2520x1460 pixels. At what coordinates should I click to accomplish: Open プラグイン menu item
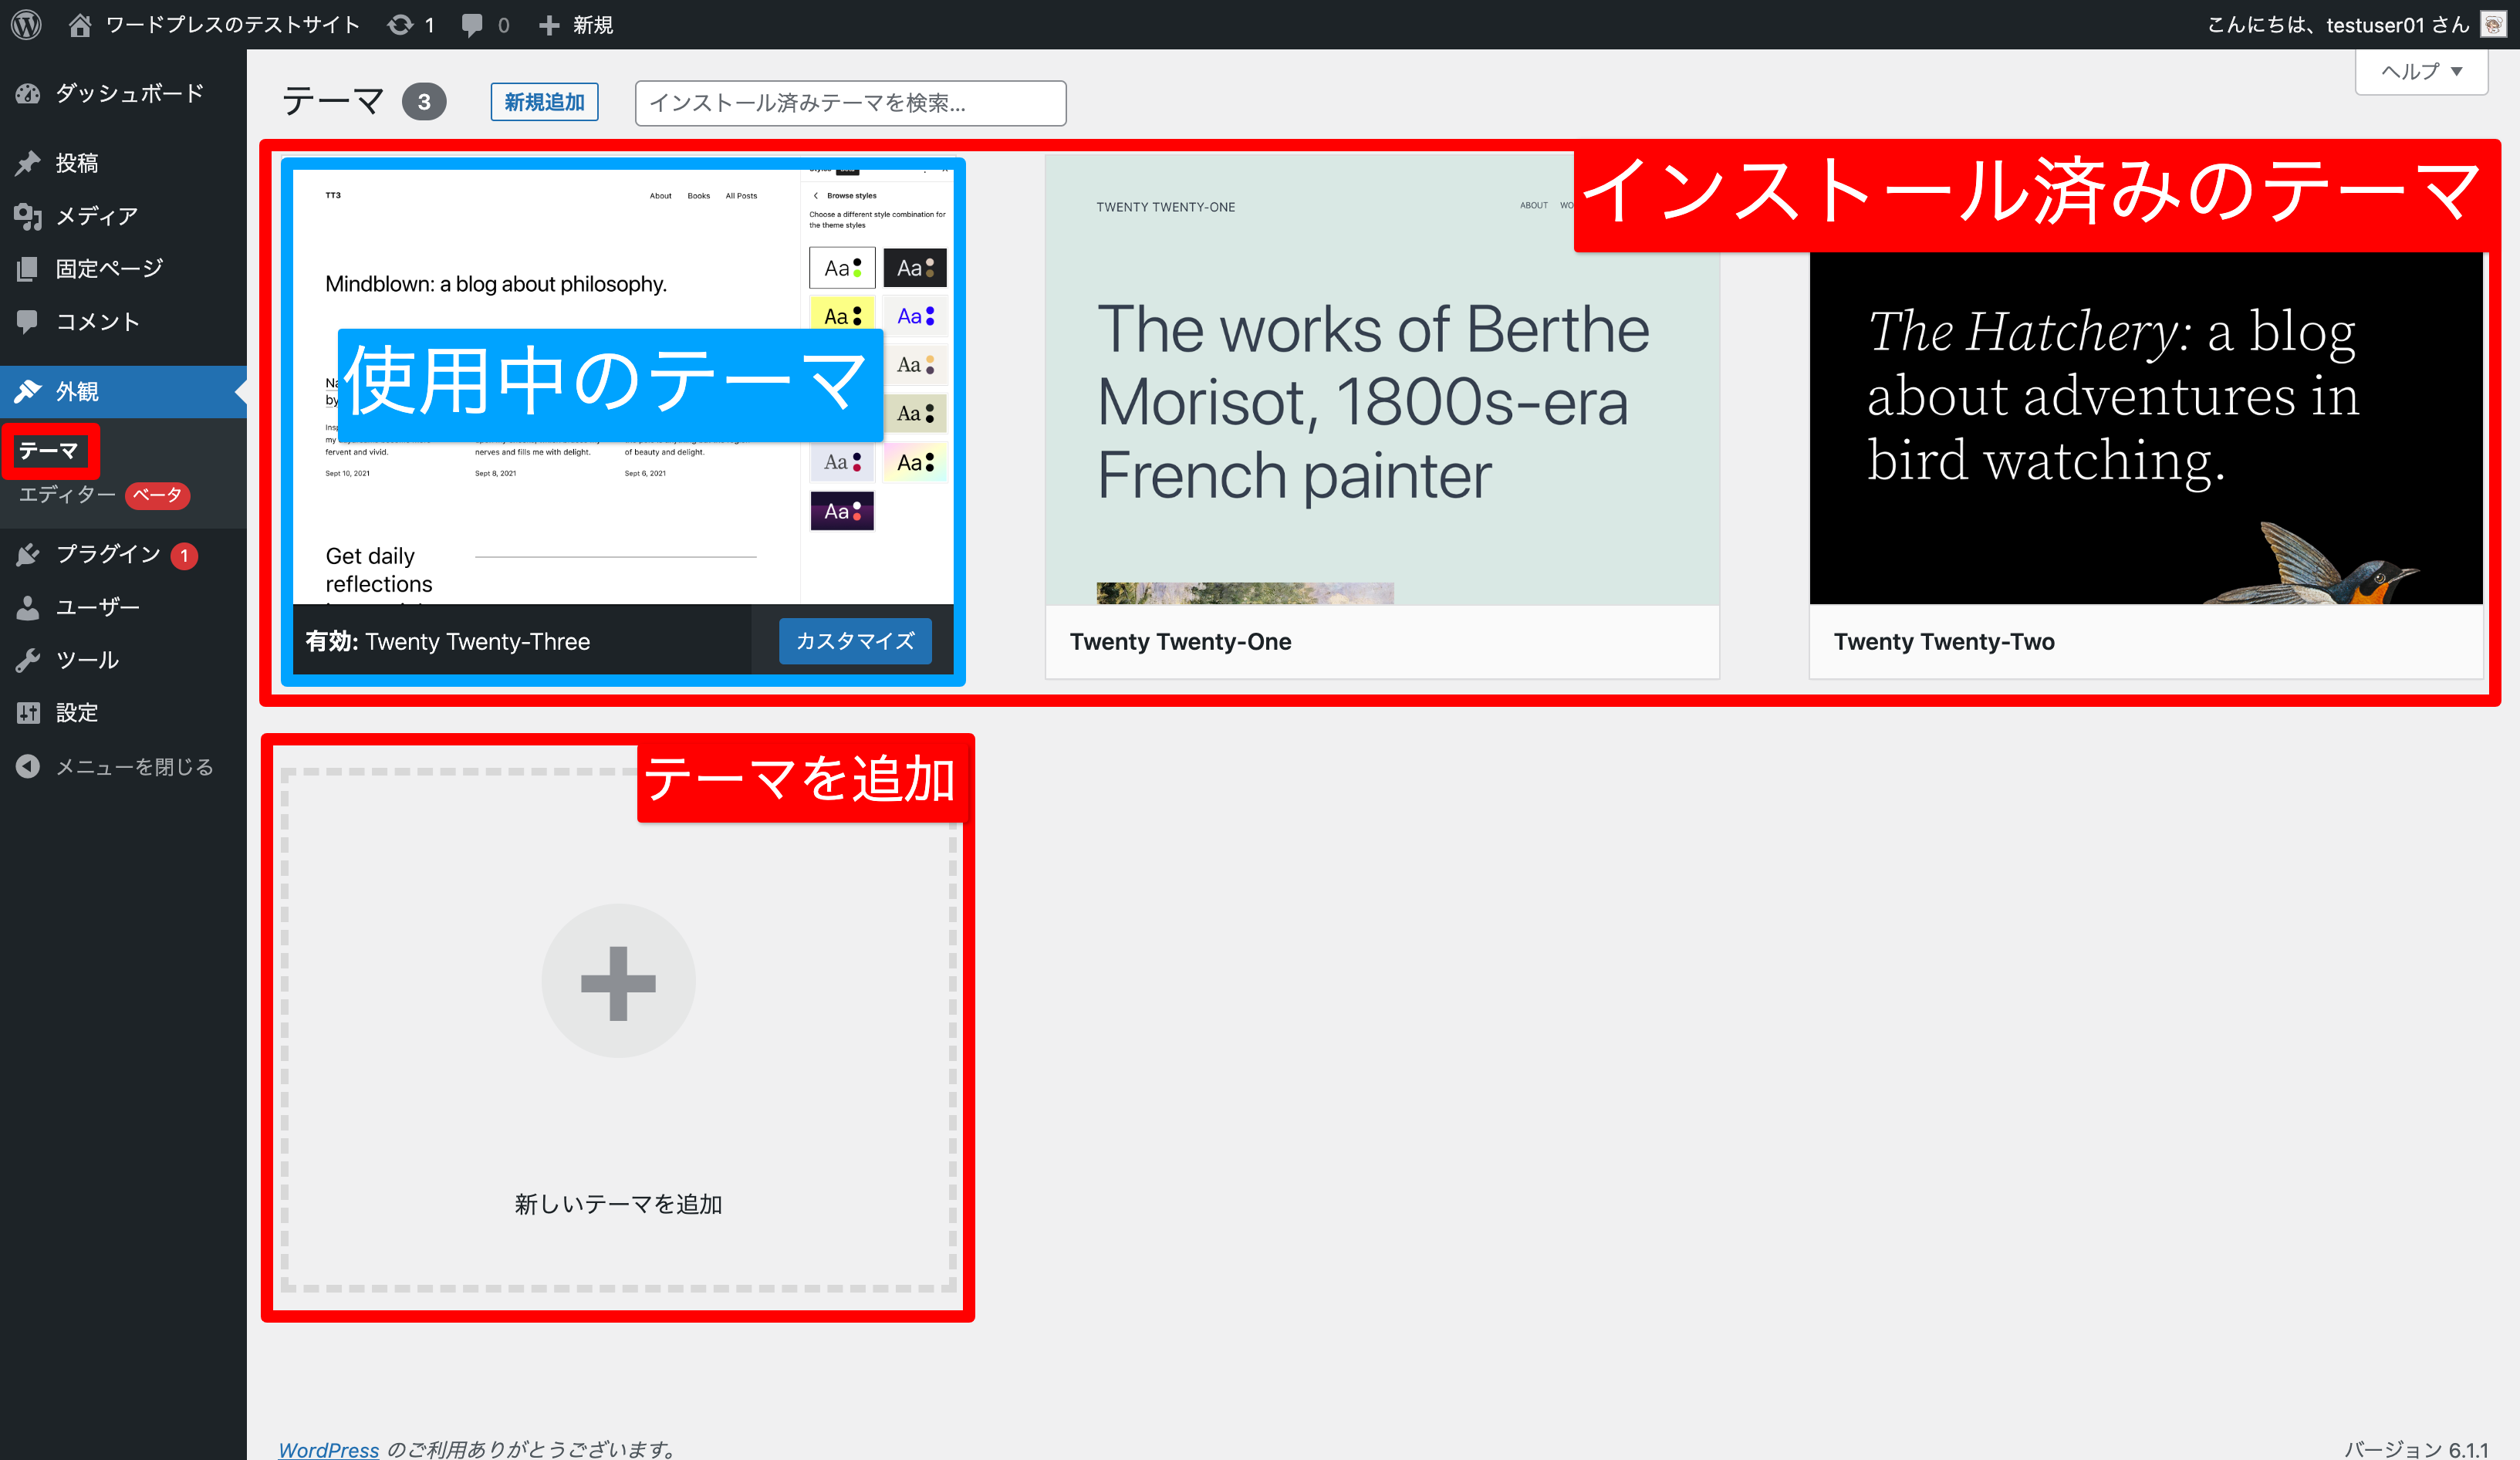point(123,554)
